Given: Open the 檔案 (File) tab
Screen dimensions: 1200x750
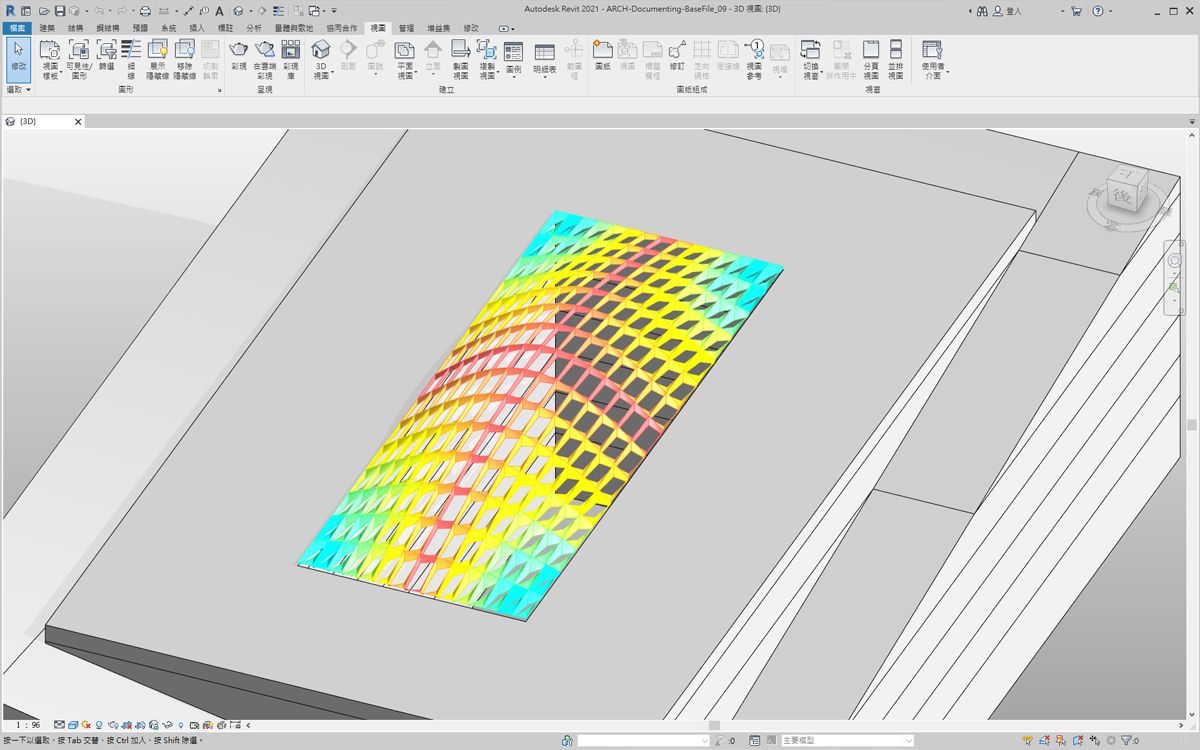Looking at the screenshot, I should point(17,28).
